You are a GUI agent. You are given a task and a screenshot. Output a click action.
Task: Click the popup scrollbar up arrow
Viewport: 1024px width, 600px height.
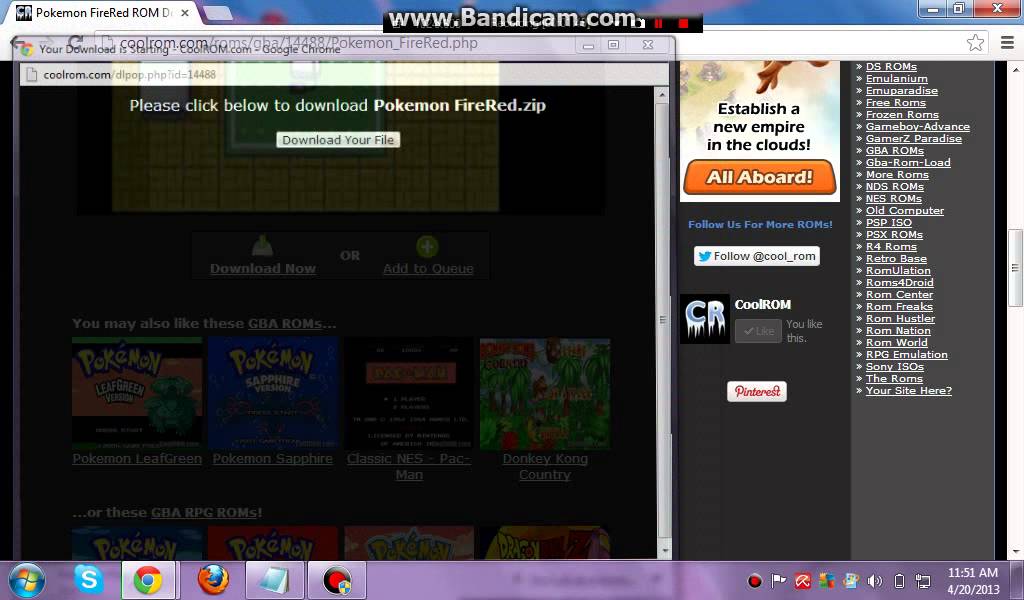coord(662,95)
